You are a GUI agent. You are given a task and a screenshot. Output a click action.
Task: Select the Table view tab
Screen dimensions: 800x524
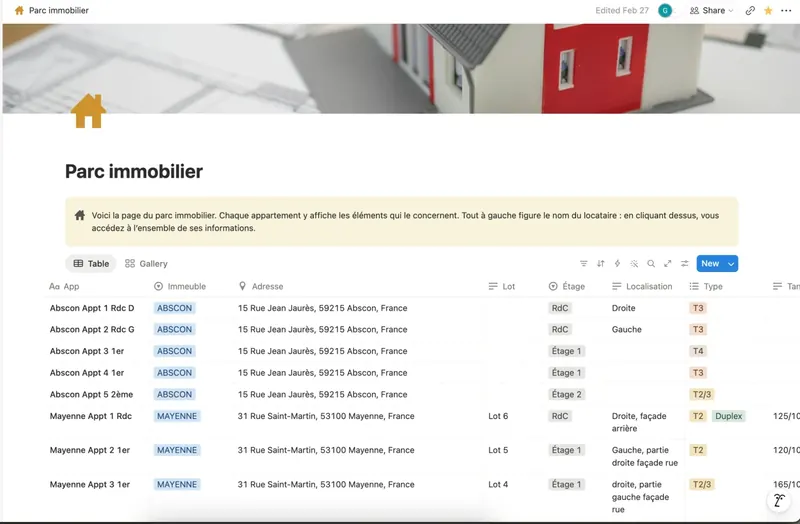pos(91,263)
